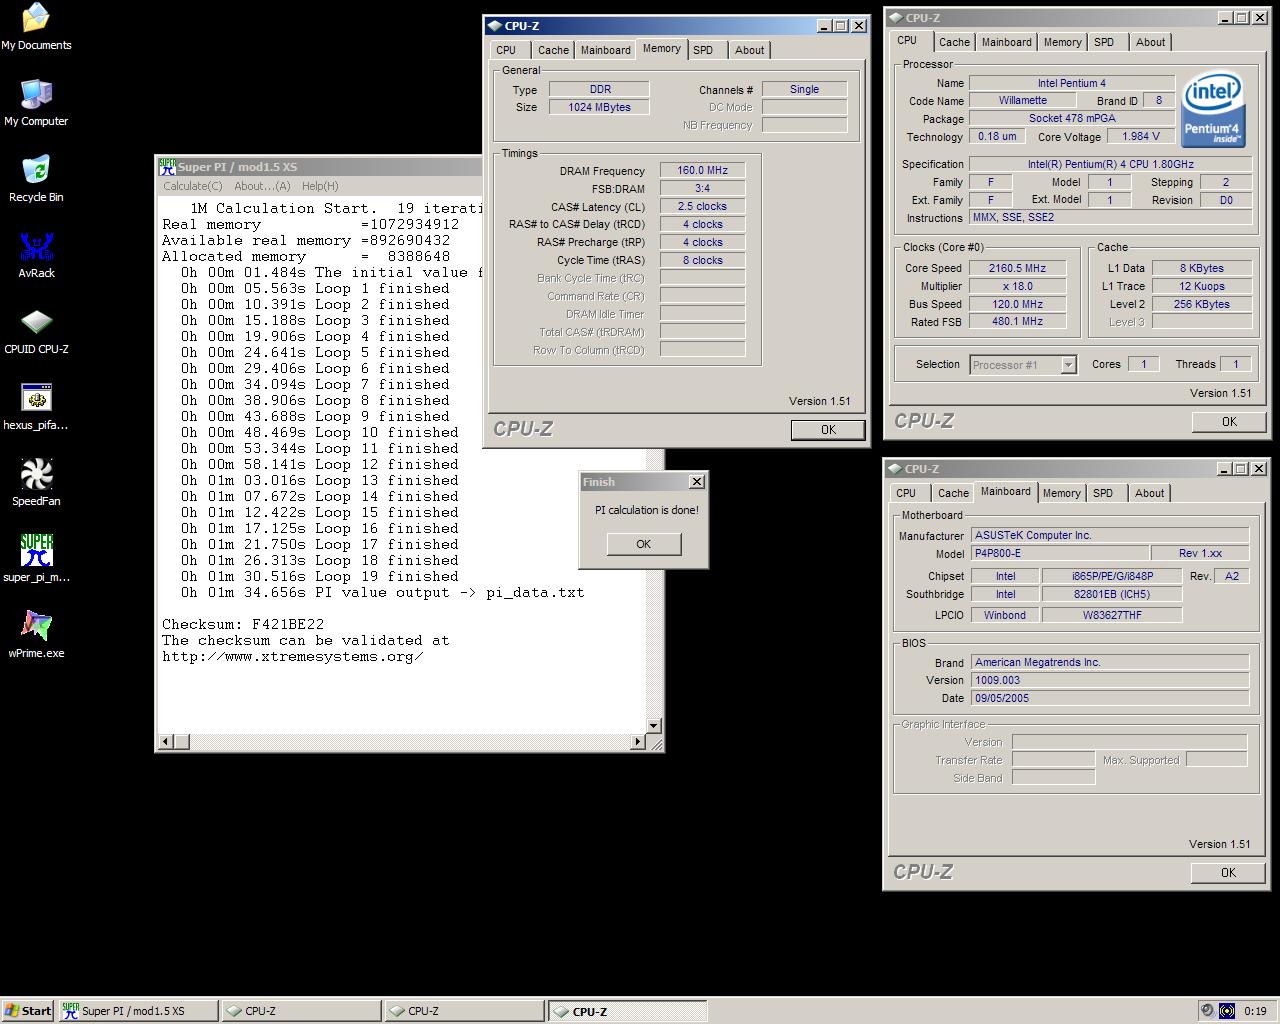This screenshot has width=1280, height=1024.
Task: Open About tab in Mainboard window
Action: point(1149,493)
